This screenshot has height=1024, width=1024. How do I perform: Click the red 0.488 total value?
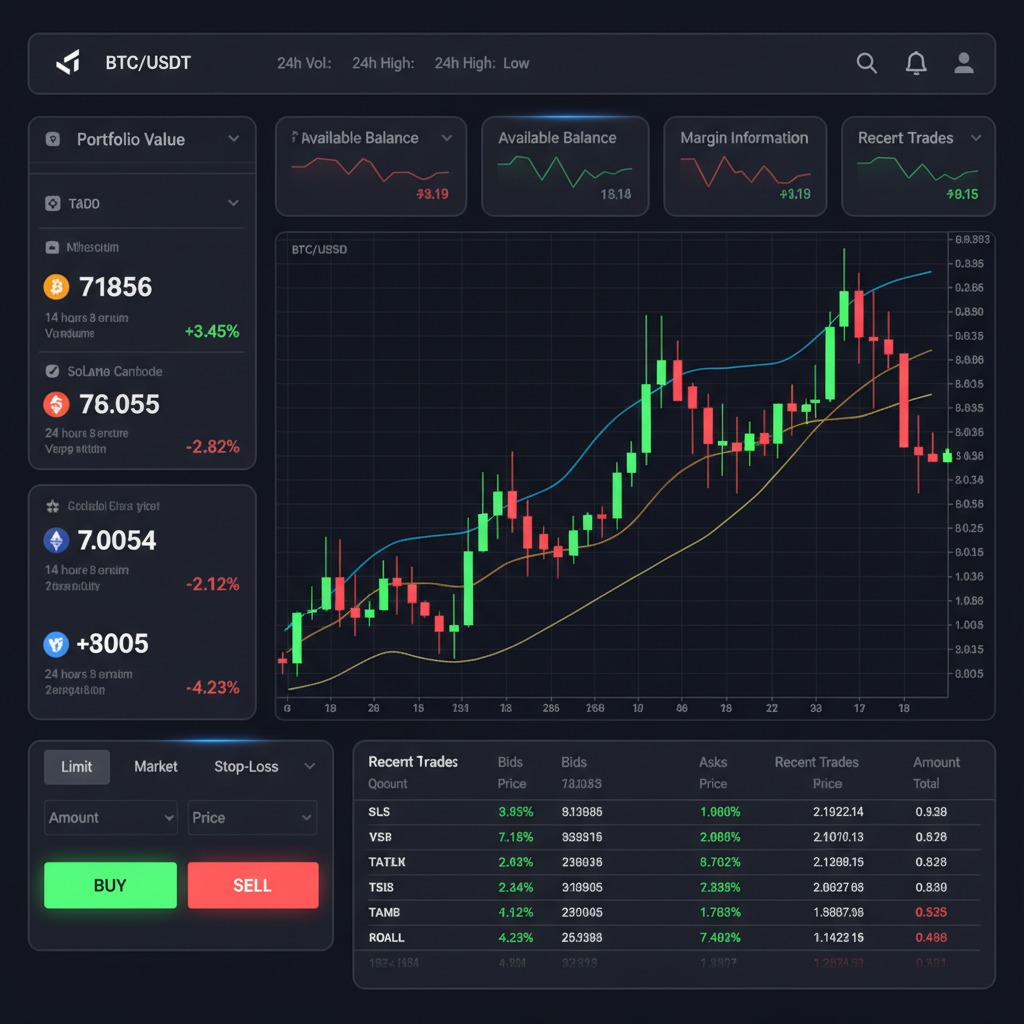pos(931,938)
